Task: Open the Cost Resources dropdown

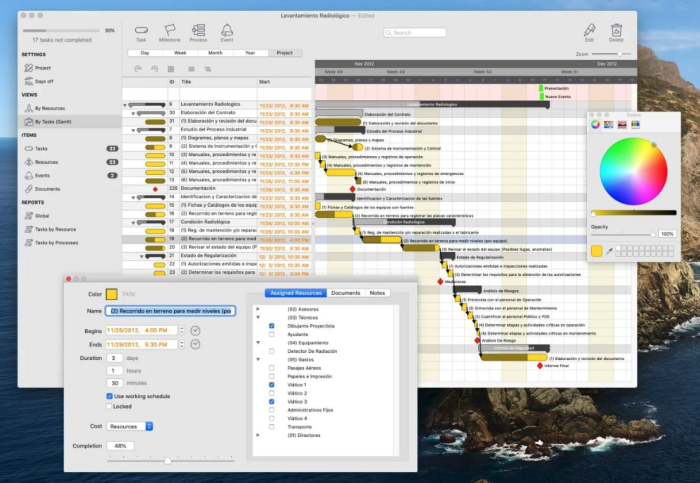Action: point(130,426)
